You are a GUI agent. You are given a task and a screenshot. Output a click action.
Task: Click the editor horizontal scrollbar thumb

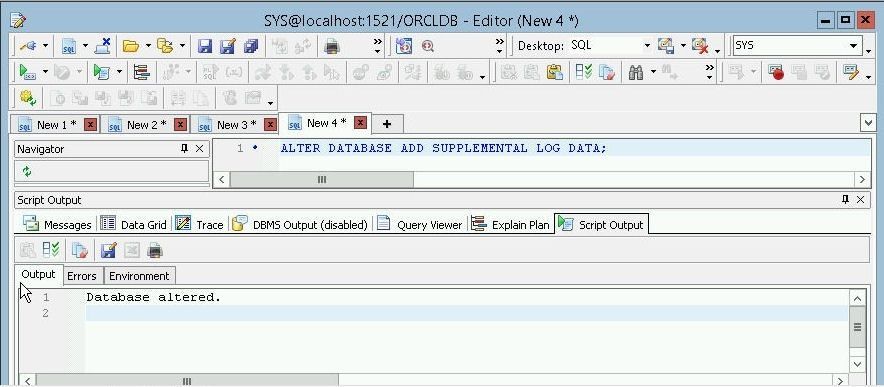coord(321,179)
